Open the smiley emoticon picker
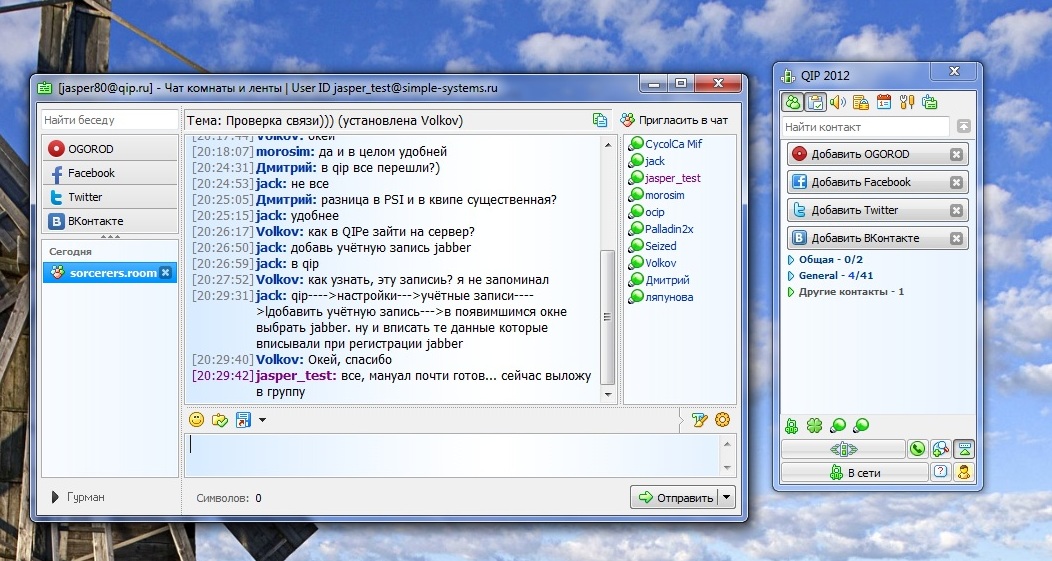The image size is (1052, 561). tap(197, 419)
